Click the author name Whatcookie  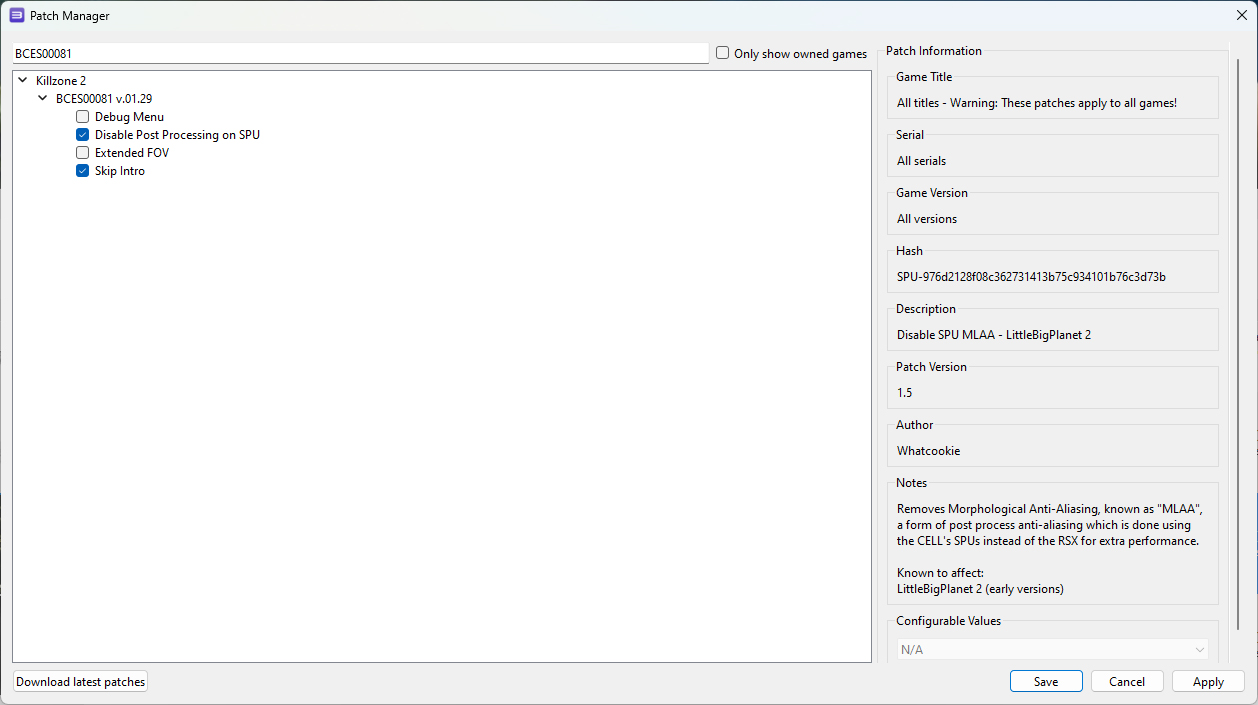[x=928, y=451]
